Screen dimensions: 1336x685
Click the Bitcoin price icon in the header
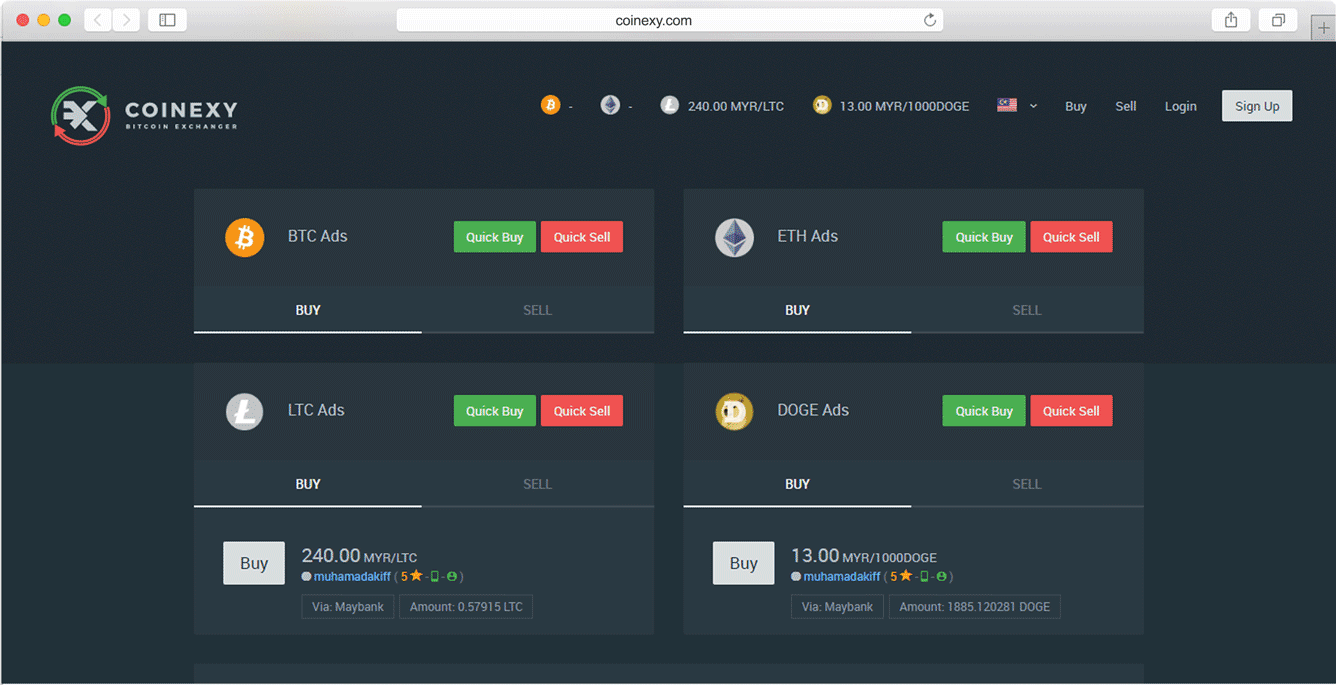pyautogui.click(x=550, y=105)
